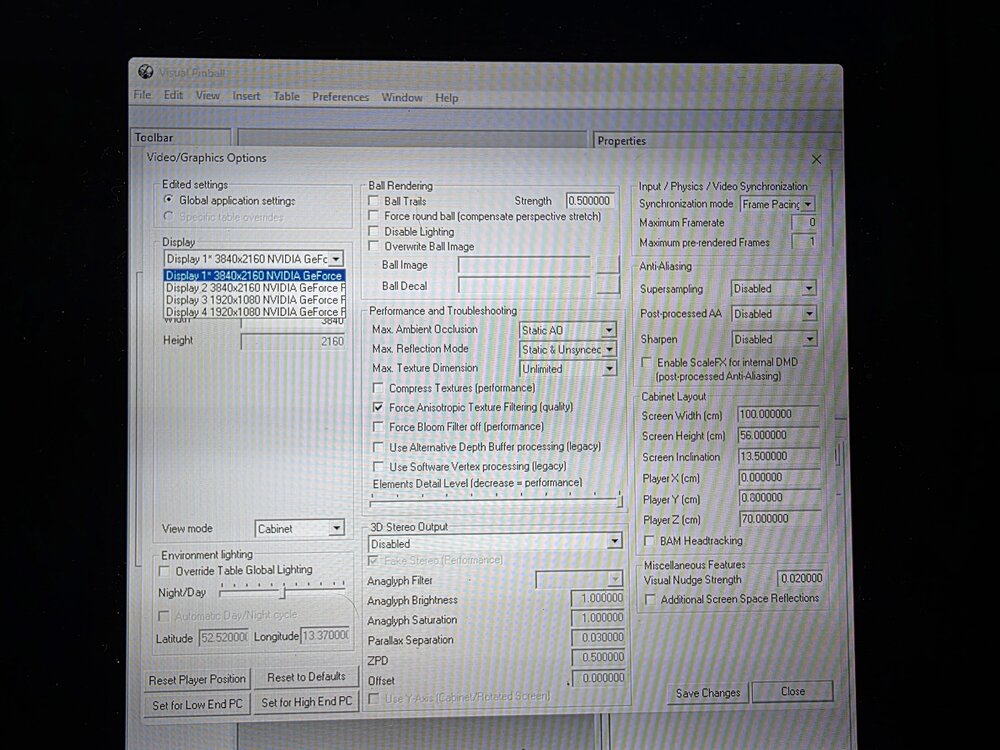
Task: Toggle Force round ball checkbox
Action: pyautogui.click(x=374, y=216)
